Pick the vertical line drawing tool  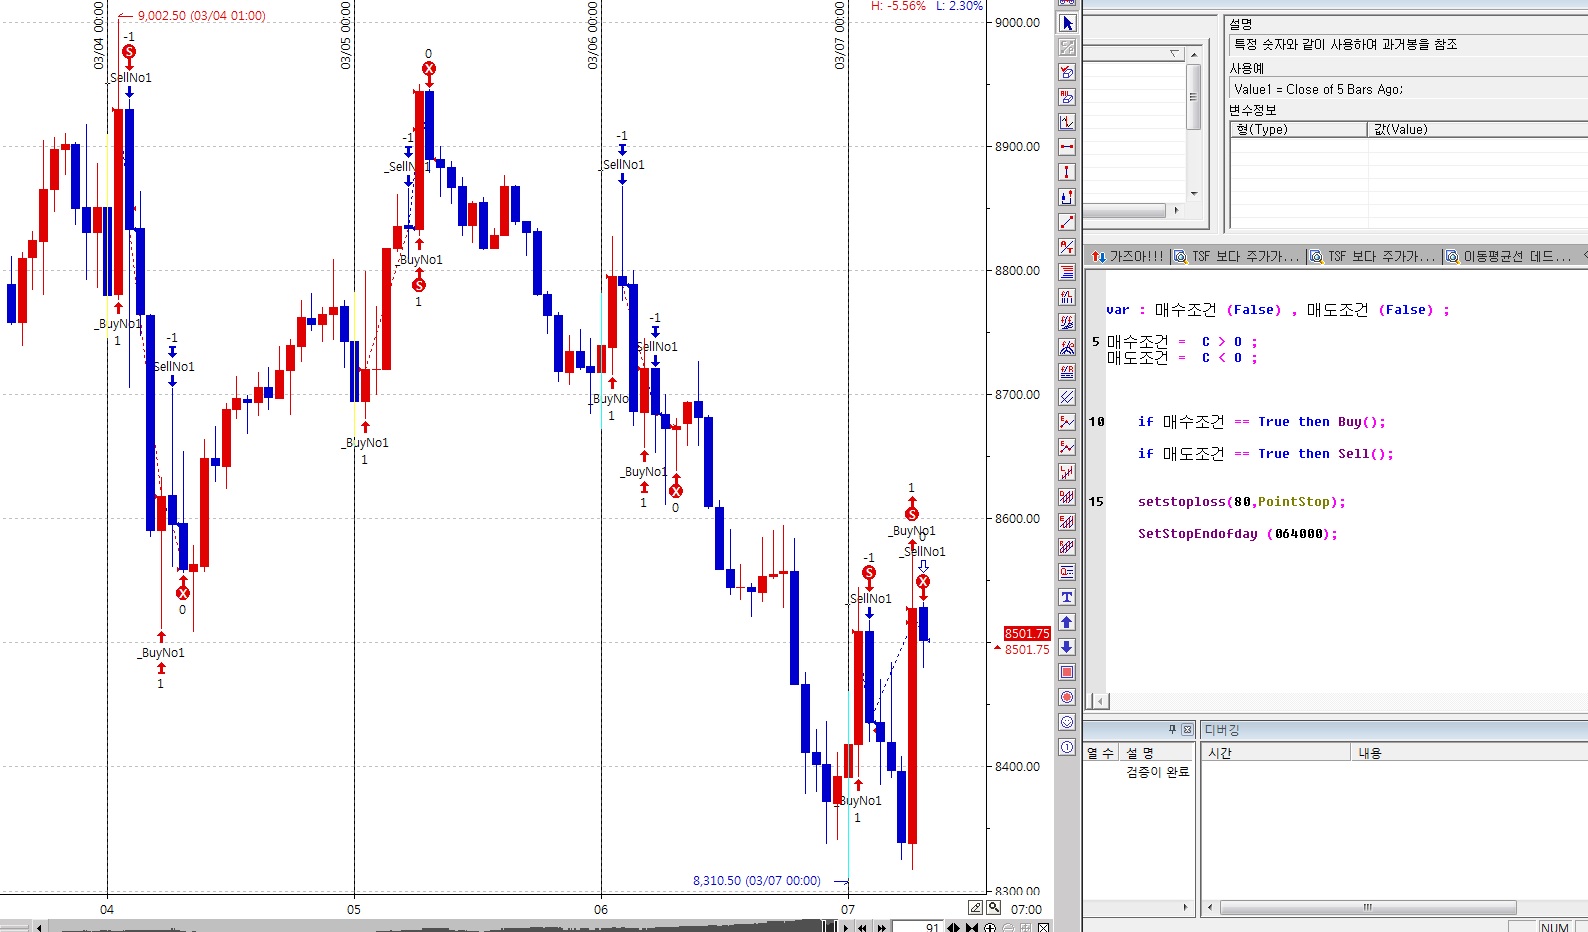[x=1067, y=172]
